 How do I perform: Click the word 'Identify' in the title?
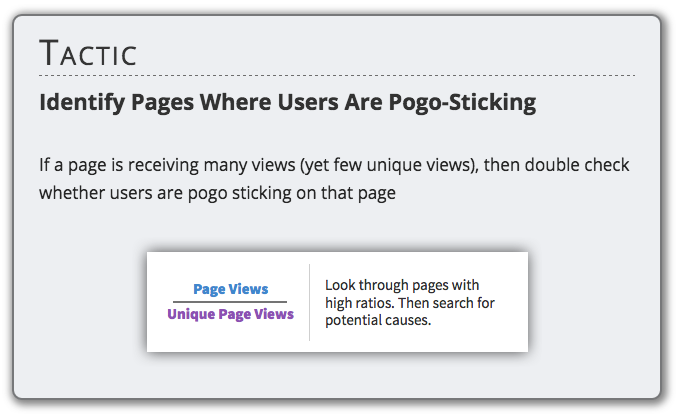point(82,103)
